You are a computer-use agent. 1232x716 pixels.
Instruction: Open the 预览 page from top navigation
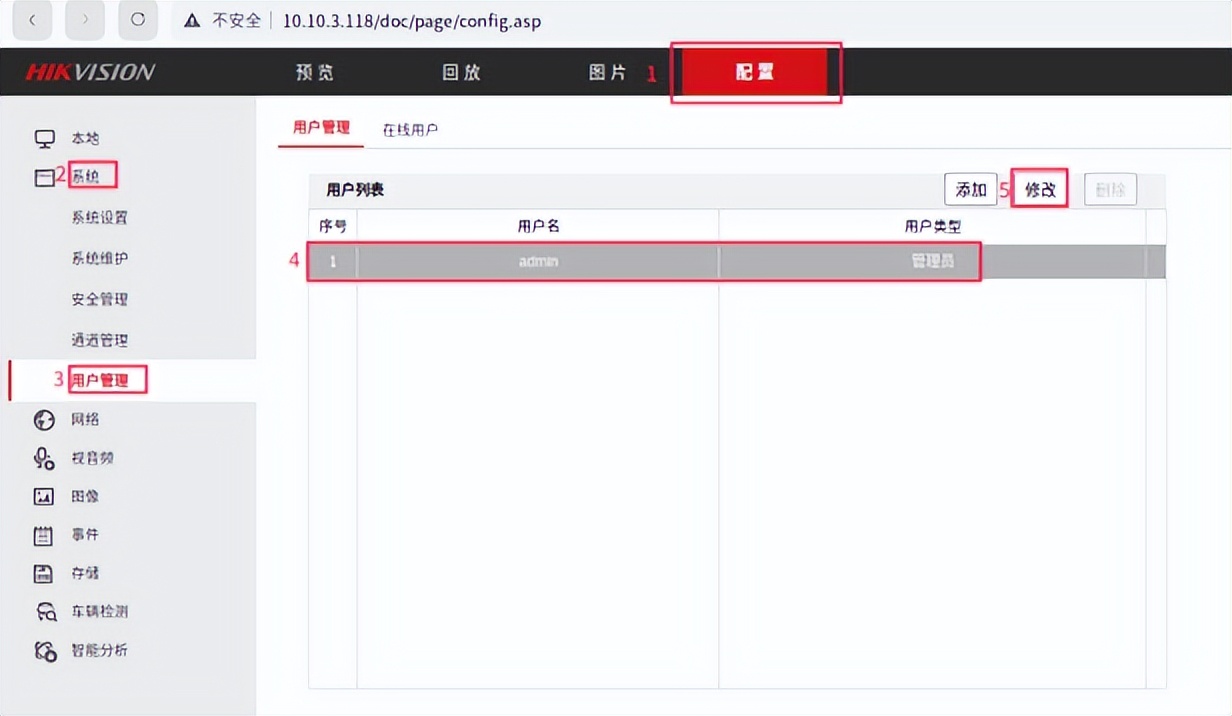[316, 71]
